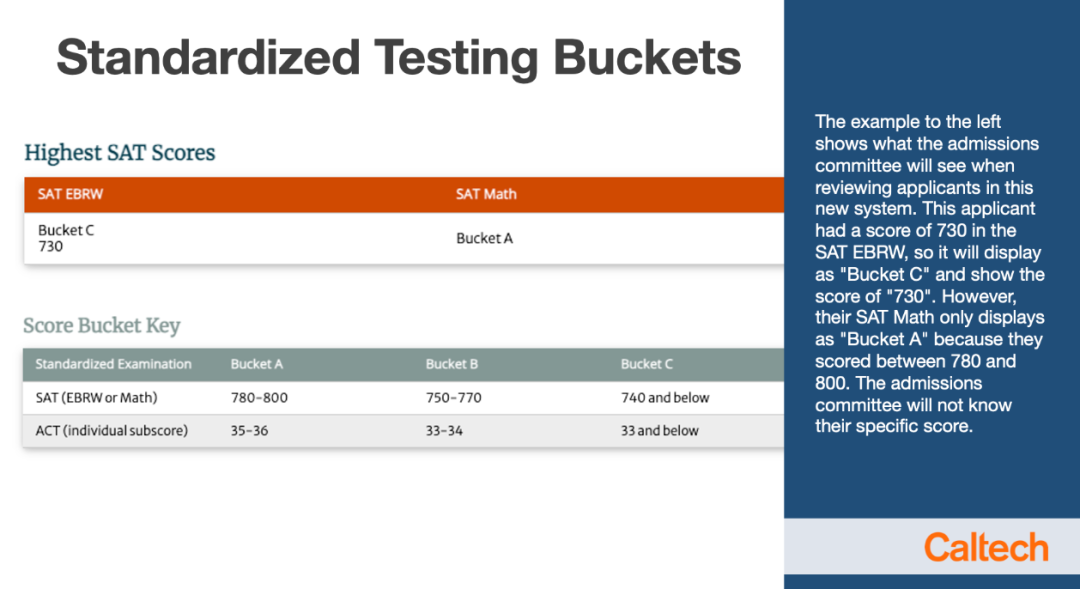
Task: Select the Standardized Examination column header
Action: pyautogui.click(x=114, y=364)
